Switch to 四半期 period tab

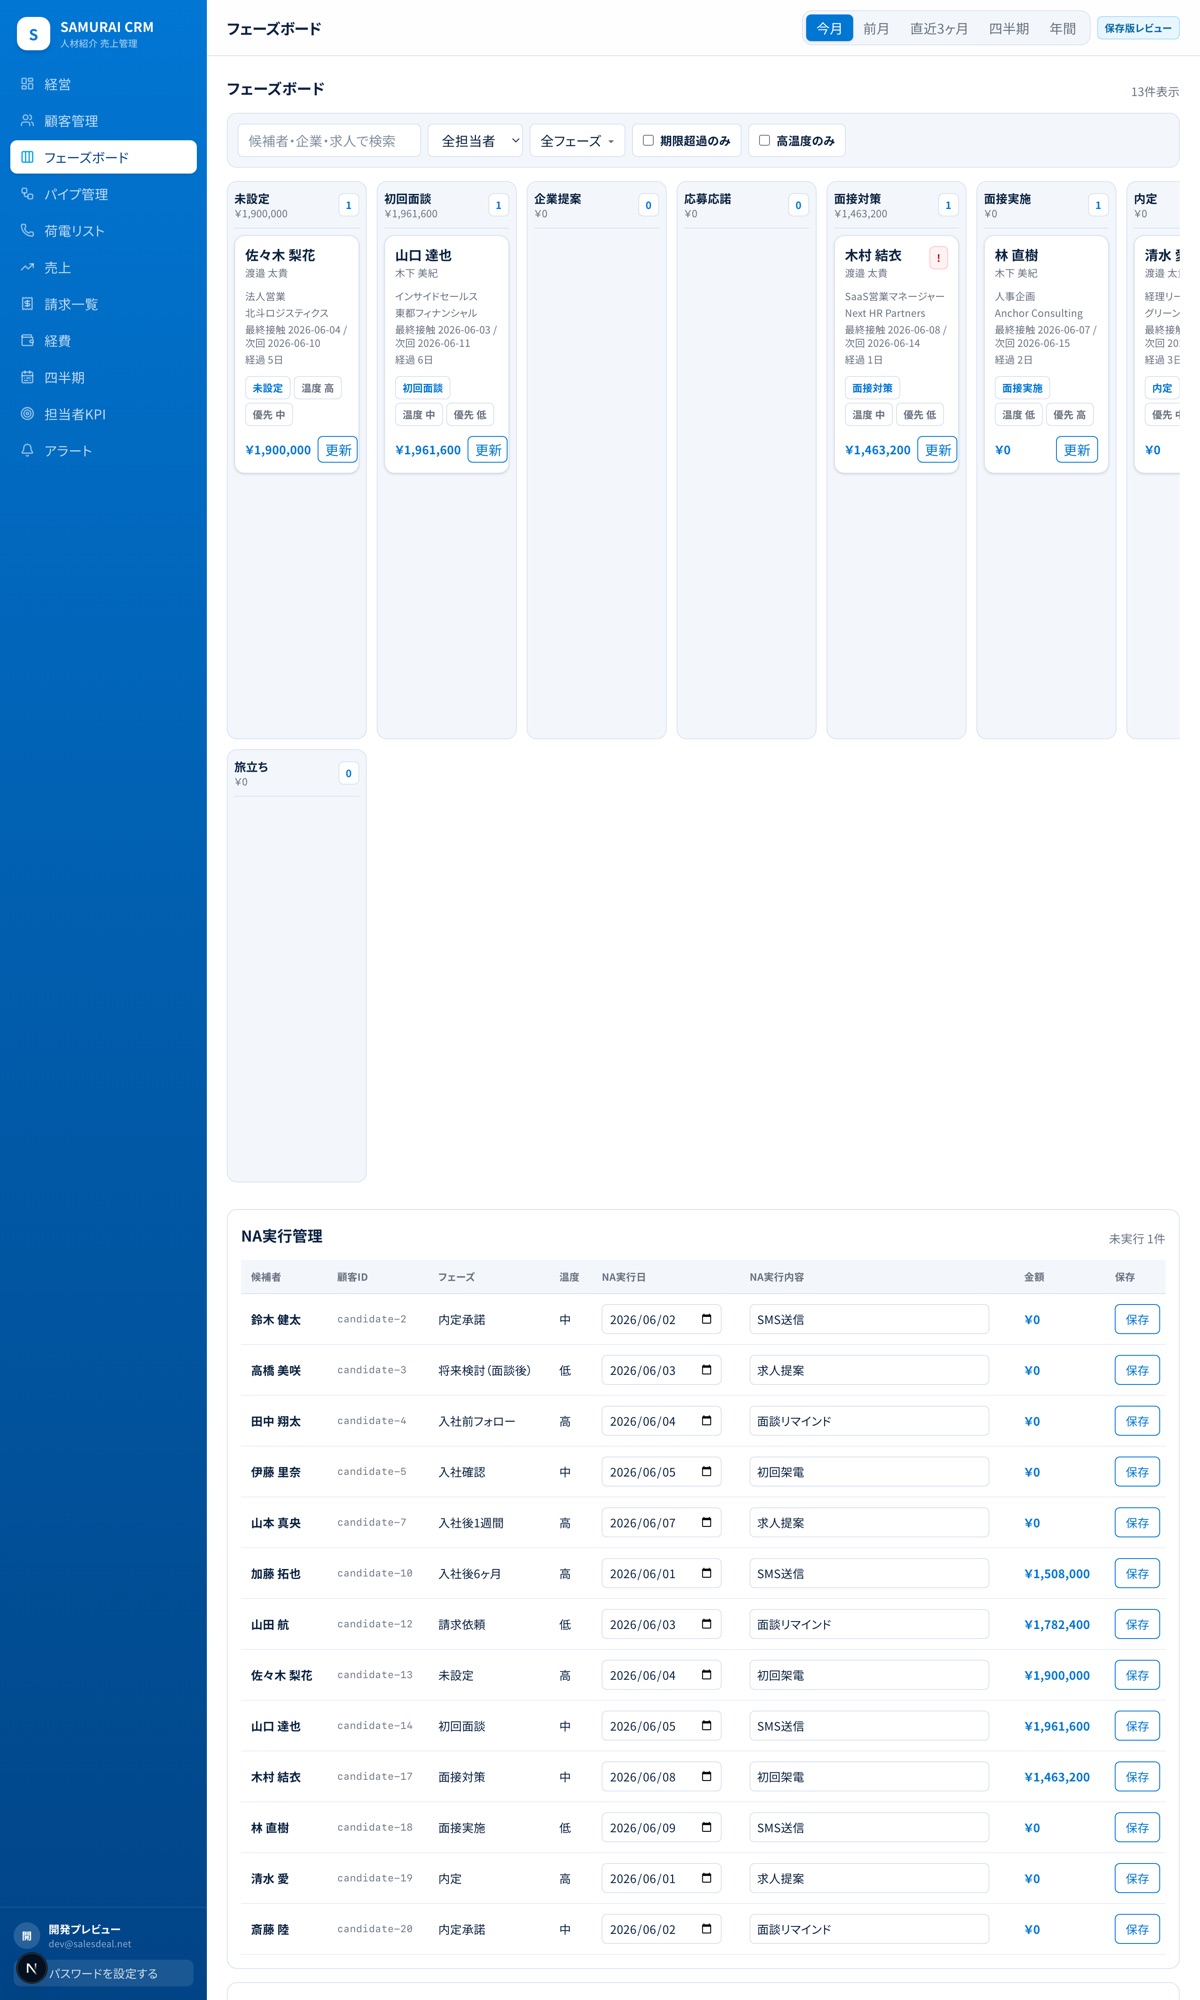[1008, 28]
